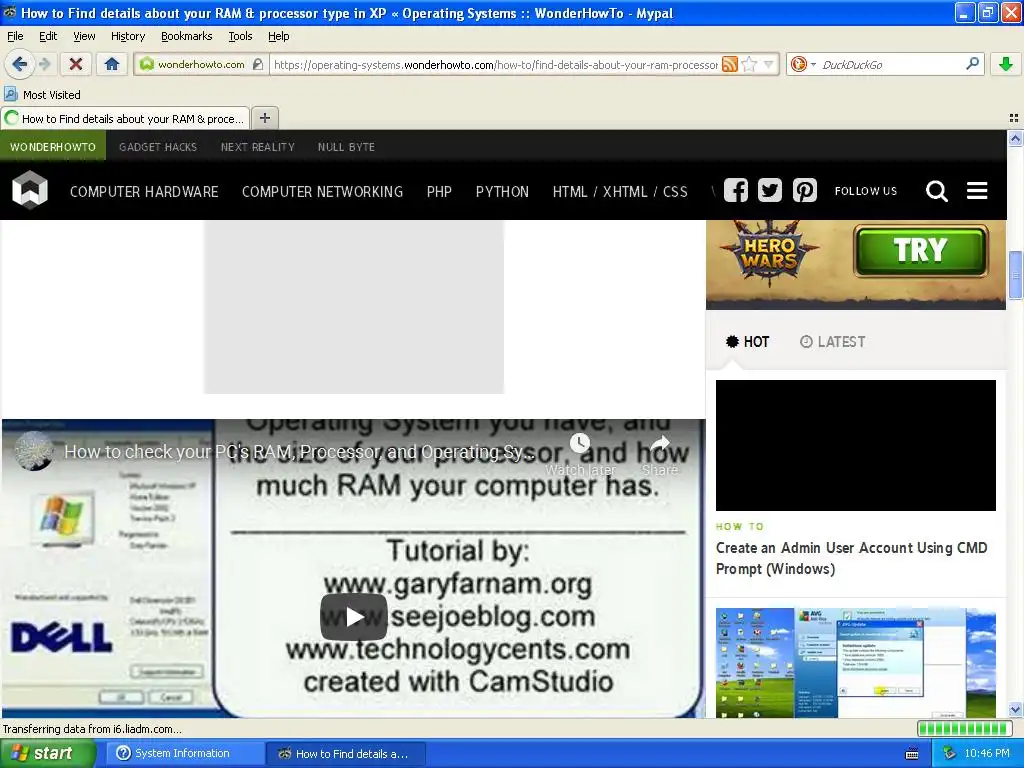This screenshot has height=768, width=1024.
Task: Open the Edit menu
Action: coord(48,36)
